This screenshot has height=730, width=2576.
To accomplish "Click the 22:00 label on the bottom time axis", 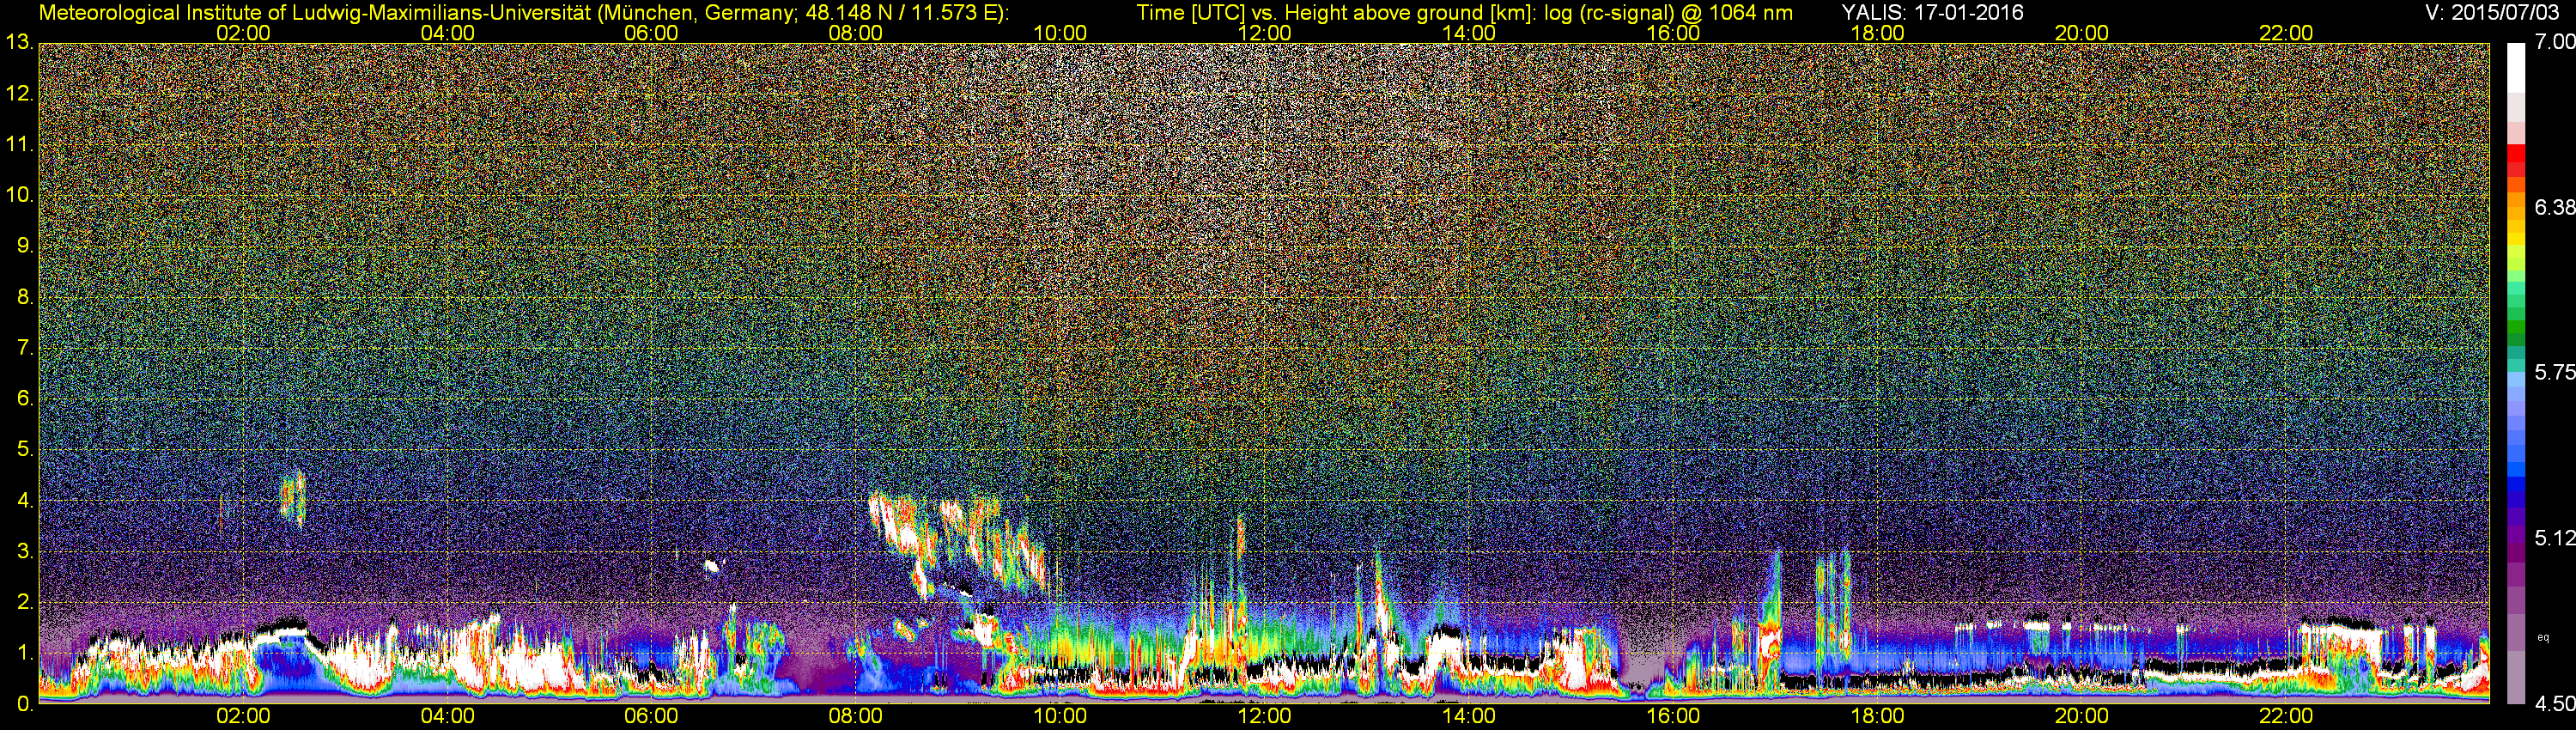I will pos(2286,716).
